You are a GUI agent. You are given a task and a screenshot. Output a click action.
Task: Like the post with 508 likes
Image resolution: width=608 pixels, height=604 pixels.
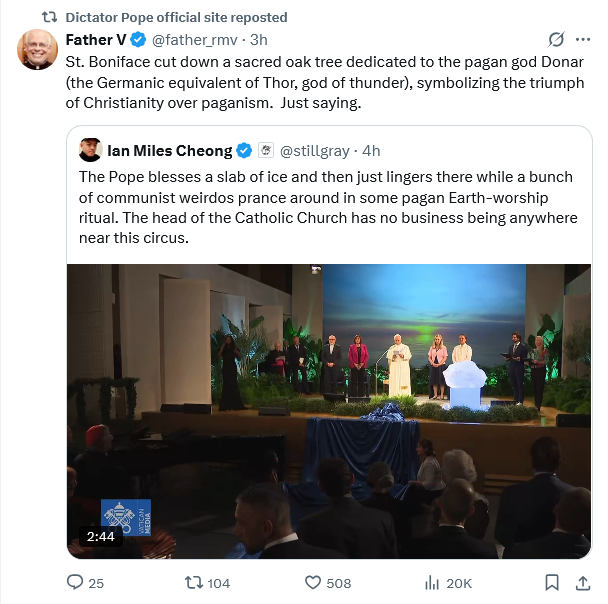pyautogui.click(x=312, y=583)
